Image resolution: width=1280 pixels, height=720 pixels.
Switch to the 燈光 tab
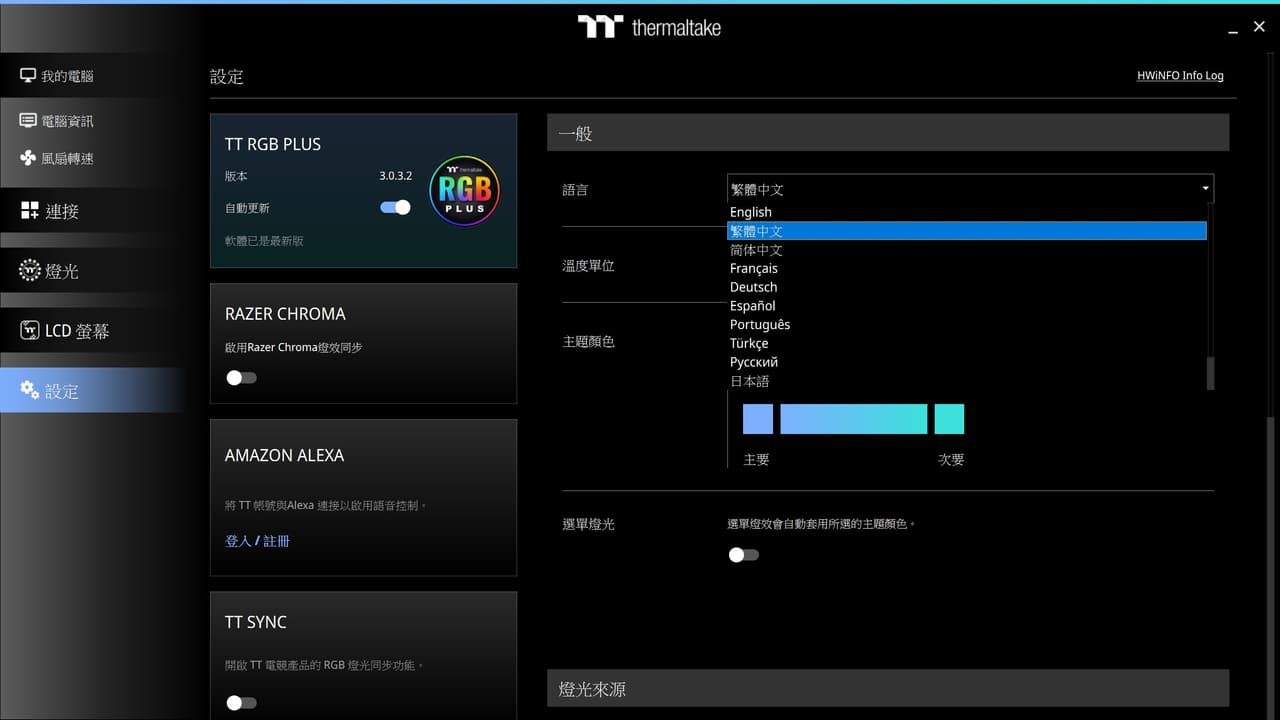click(x=92, y=271)
